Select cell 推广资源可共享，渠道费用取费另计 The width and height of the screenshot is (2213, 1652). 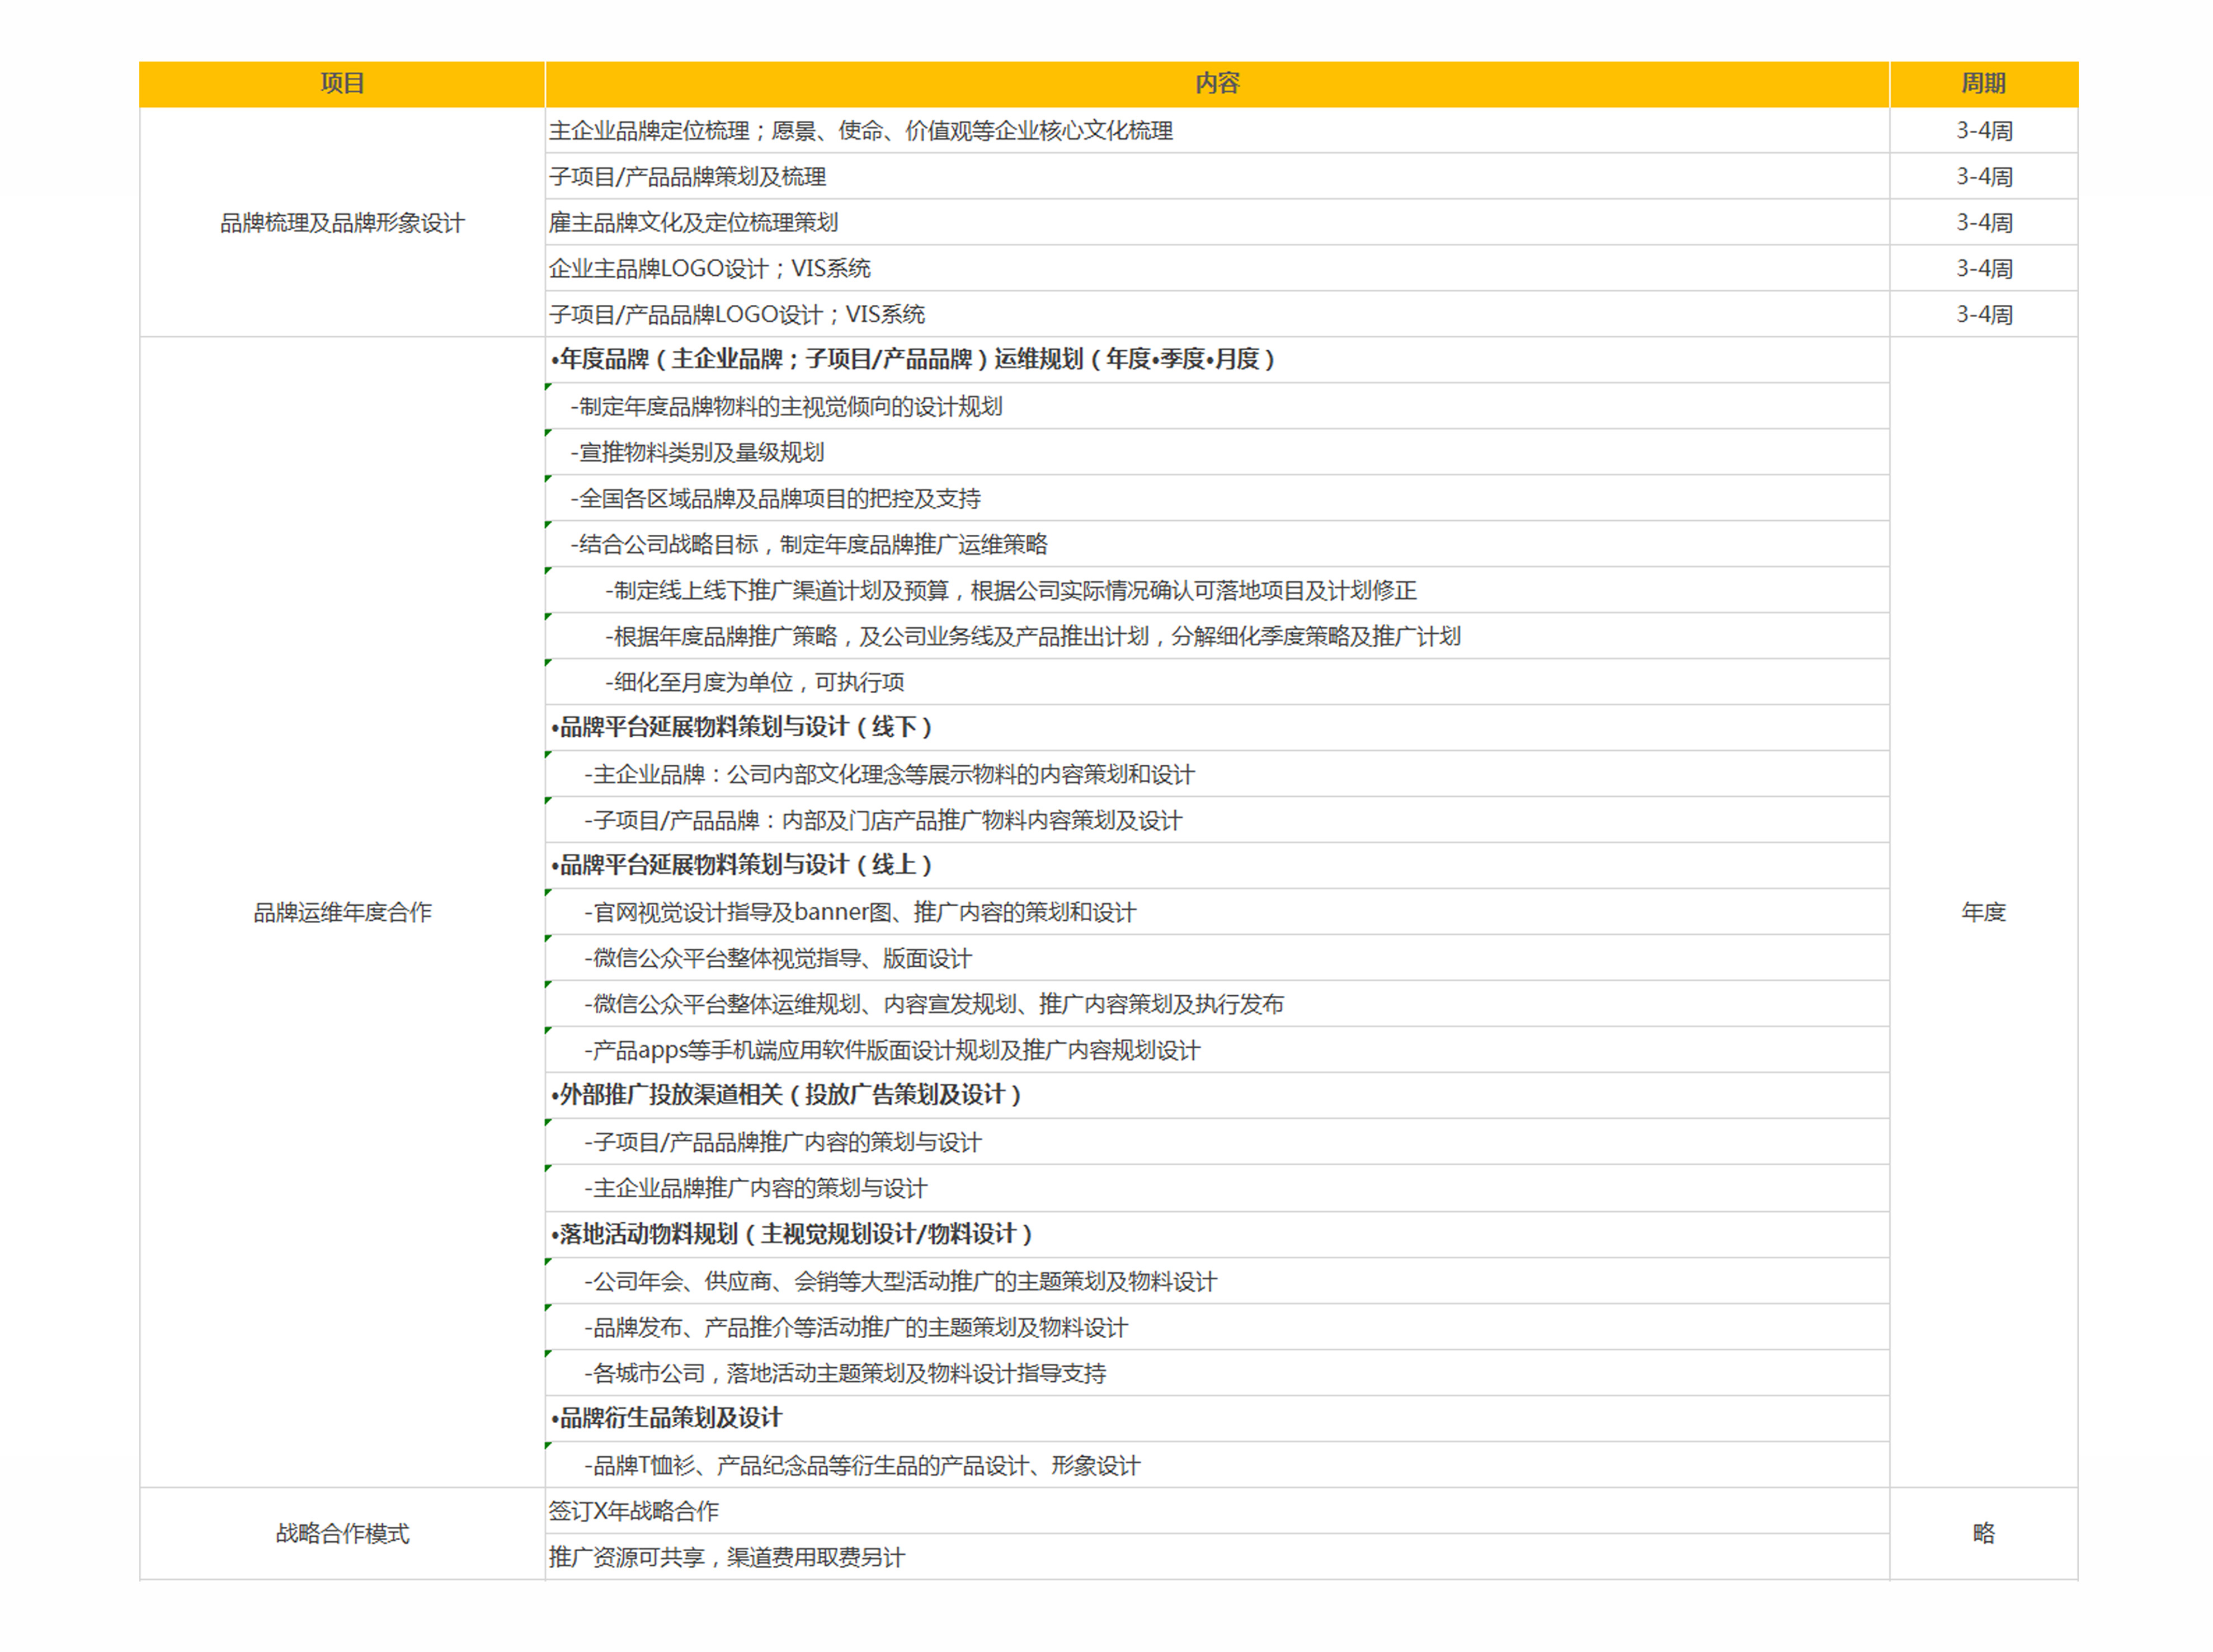1217,1557
